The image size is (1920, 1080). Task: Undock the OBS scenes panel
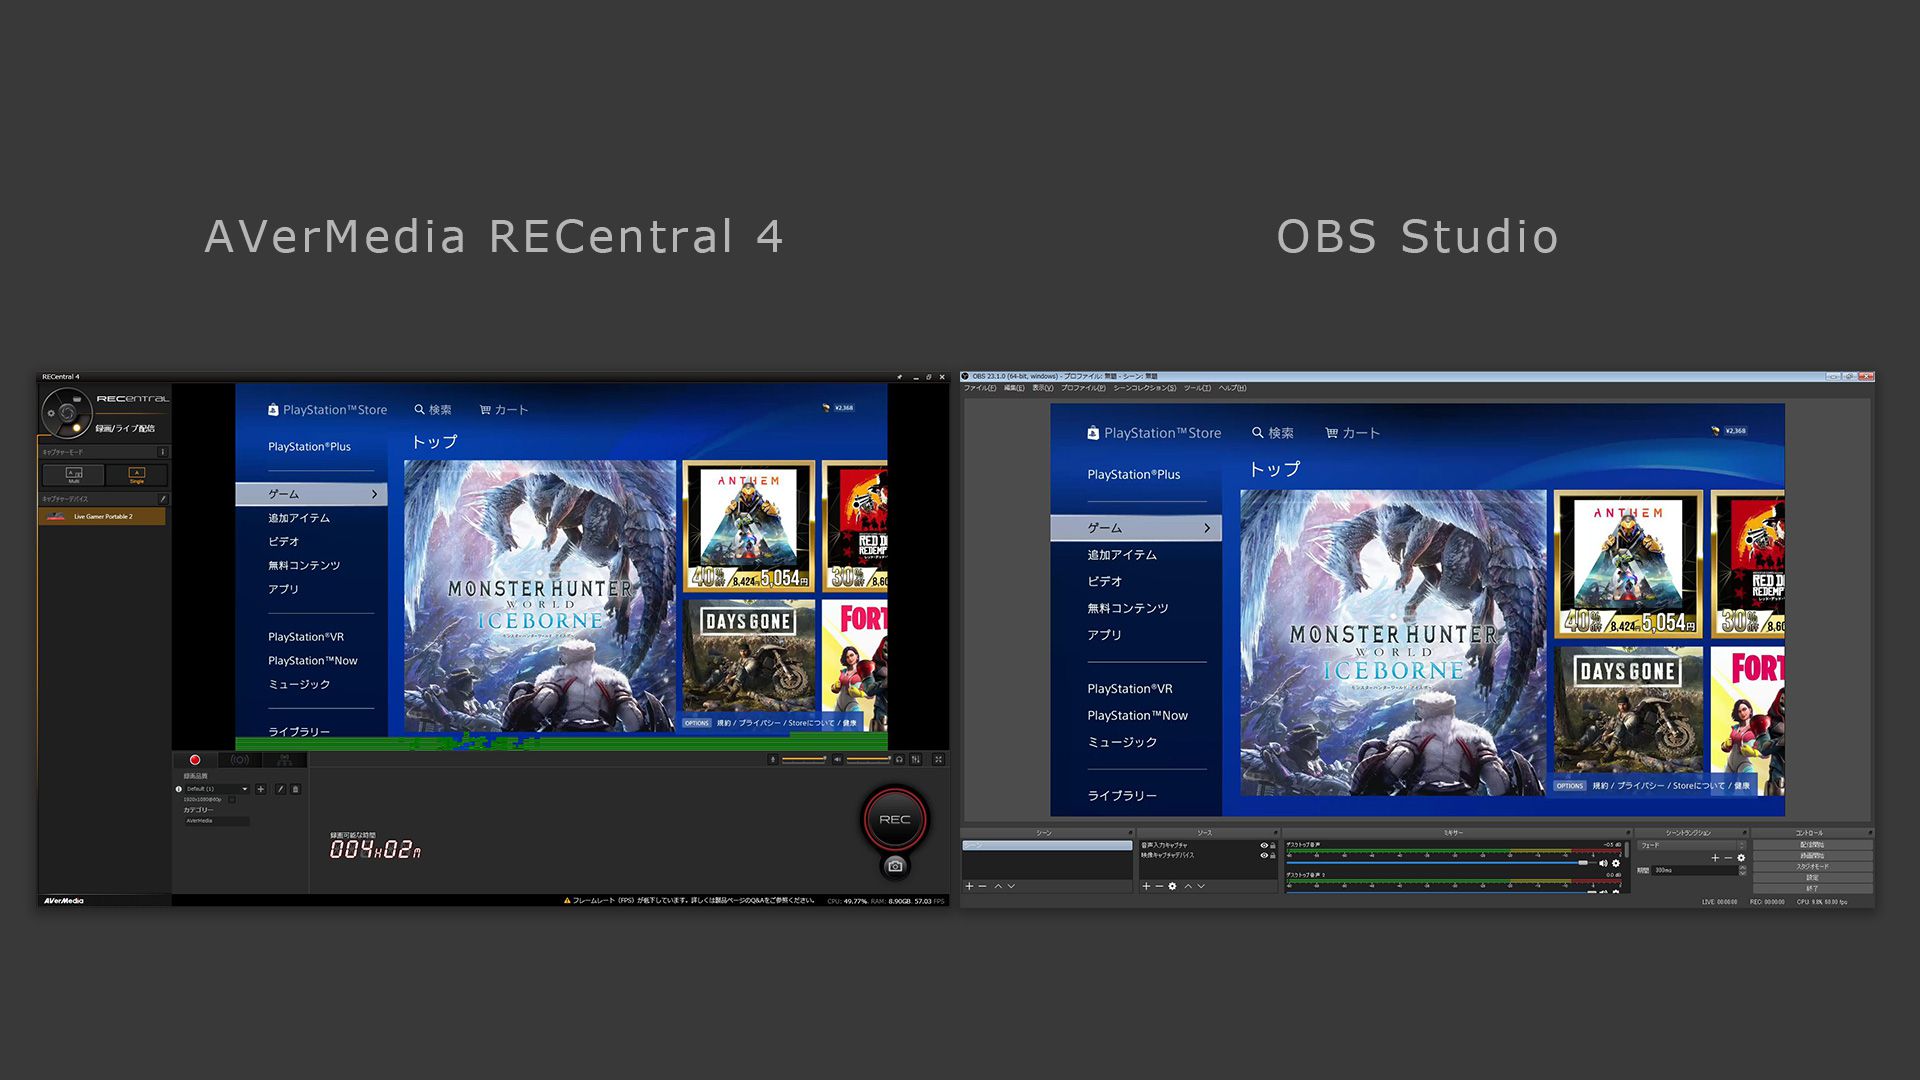pyautogui.click(x=1130, y=833)
